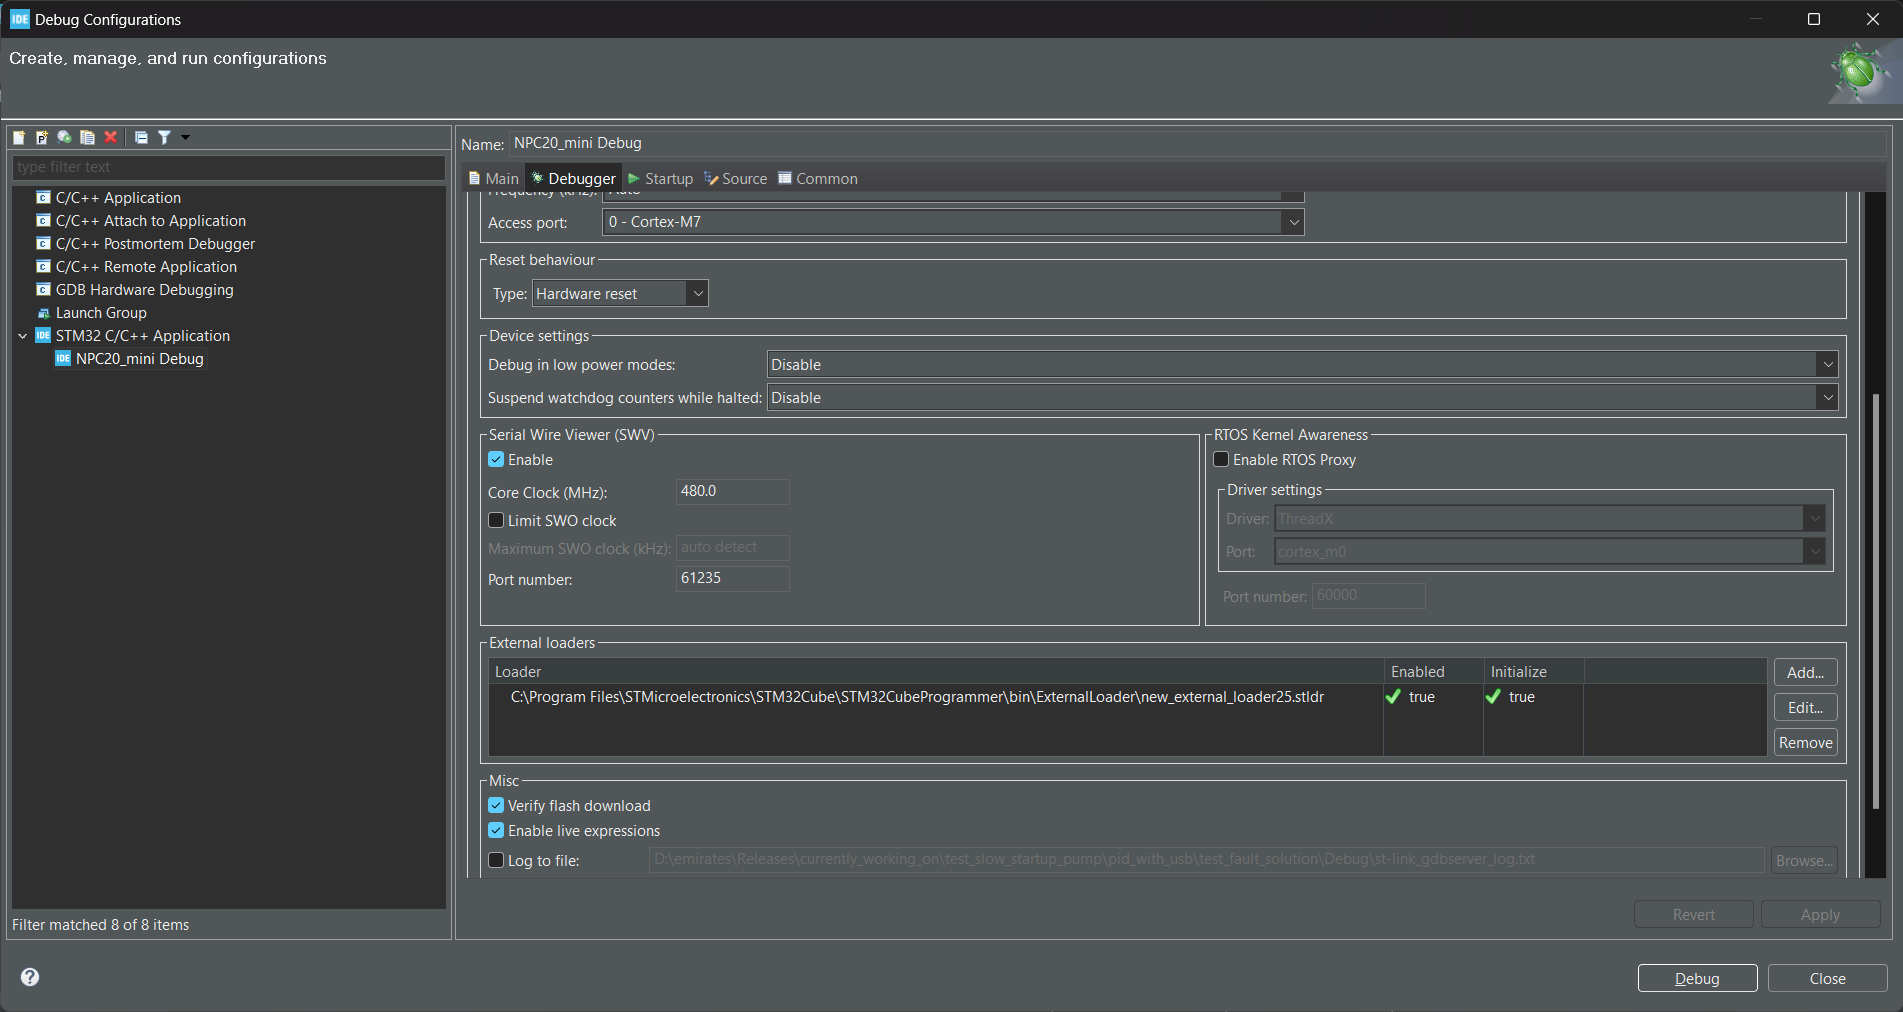Screen dimensions: 1903x1012
Task: Switch to the Startup tab
Action: click(x=660, y=179)
